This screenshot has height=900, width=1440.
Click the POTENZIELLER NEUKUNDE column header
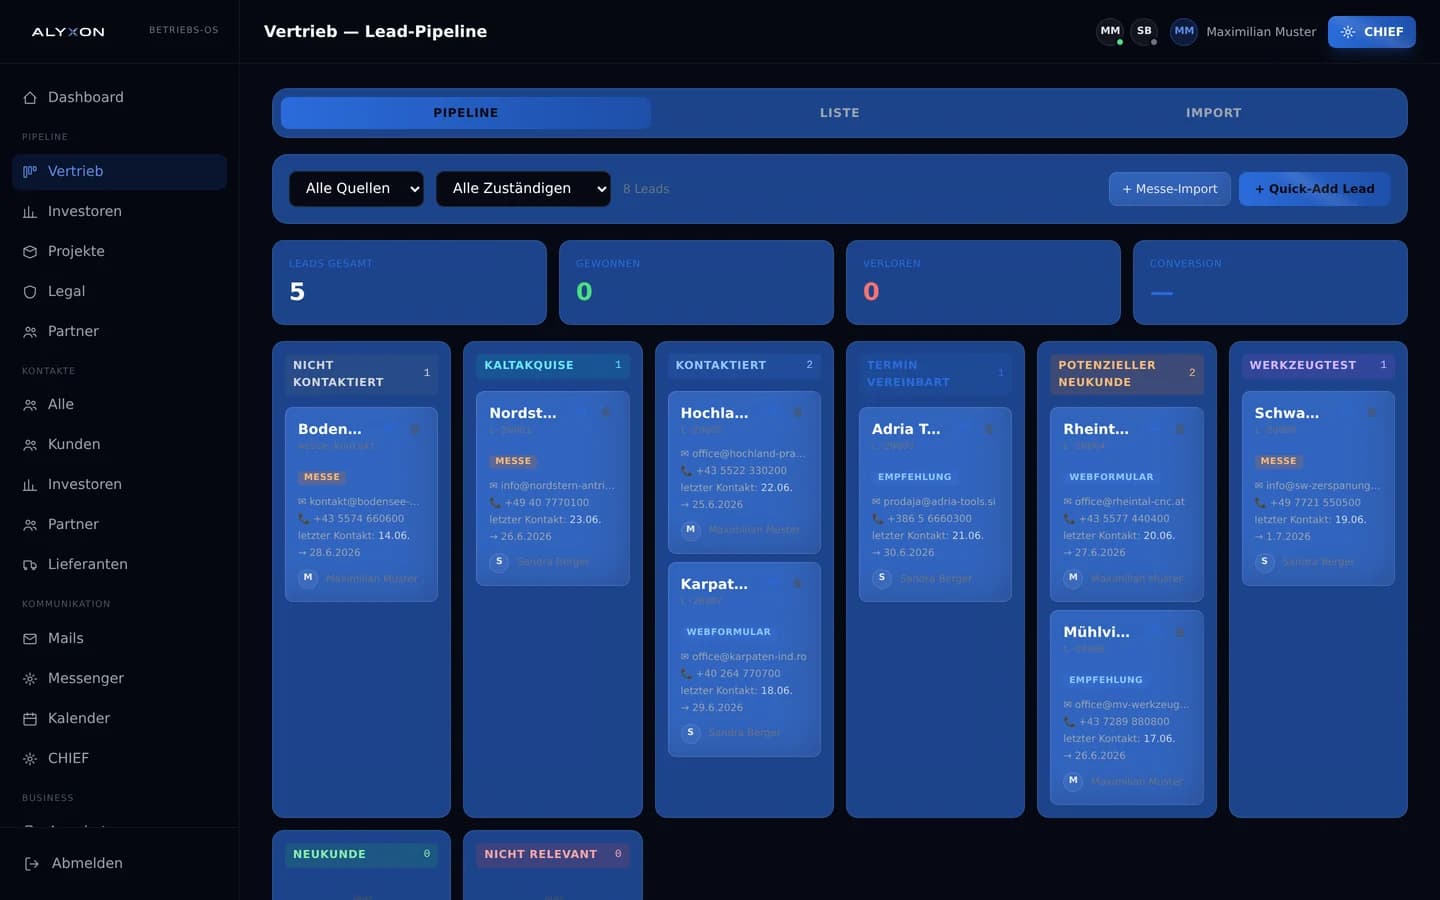(1126, 374)
